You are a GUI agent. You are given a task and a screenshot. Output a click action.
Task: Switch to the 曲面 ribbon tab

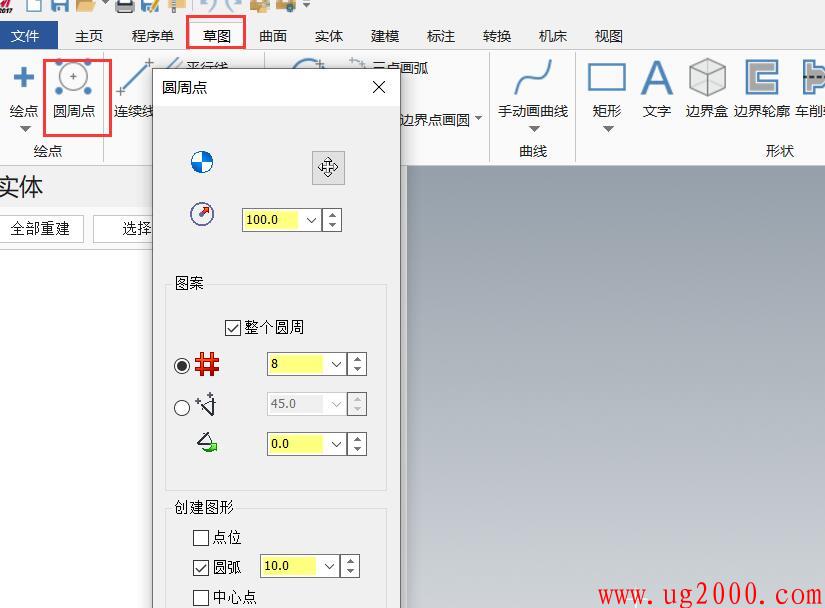[x=273, y=36]
